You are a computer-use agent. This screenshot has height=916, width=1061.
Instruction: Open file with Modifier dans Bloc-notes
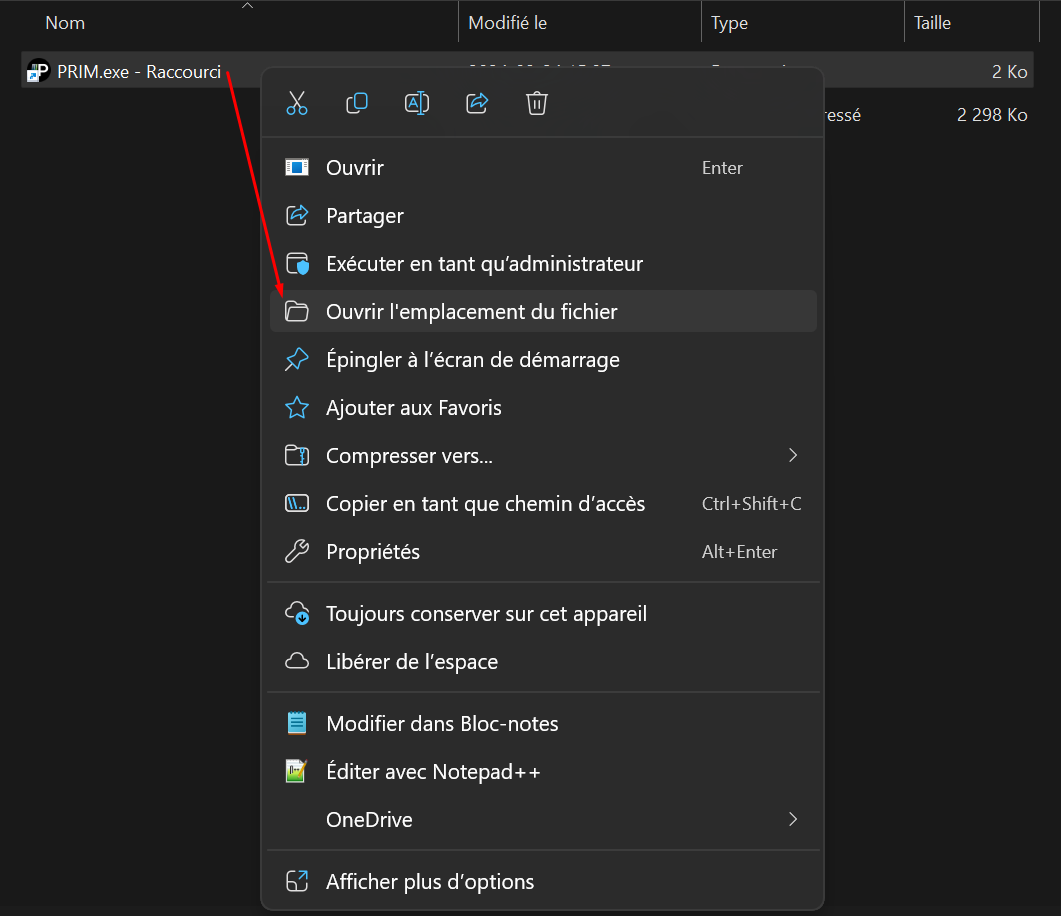[442, 724]
